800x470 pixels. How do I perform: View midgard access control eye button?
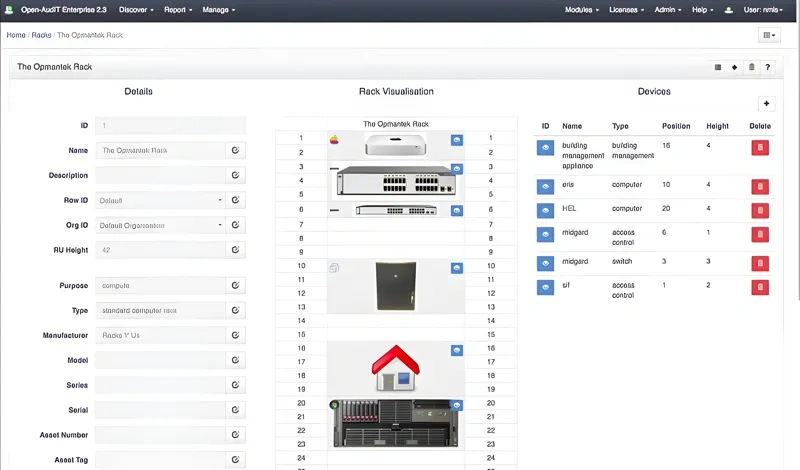(x=545, y=234)
